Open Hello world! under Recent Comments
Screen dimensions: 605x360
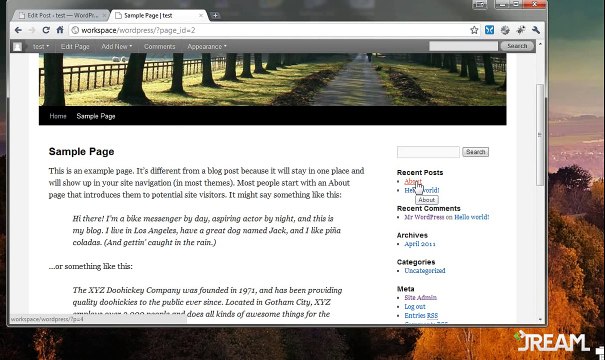[471, 217]
